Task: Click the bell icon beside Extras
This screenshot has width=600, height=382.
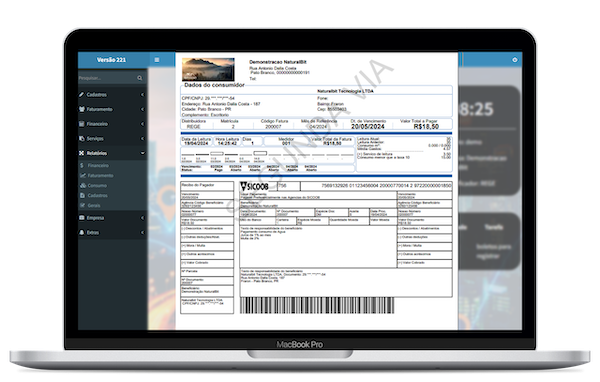Action: point(82,232)
